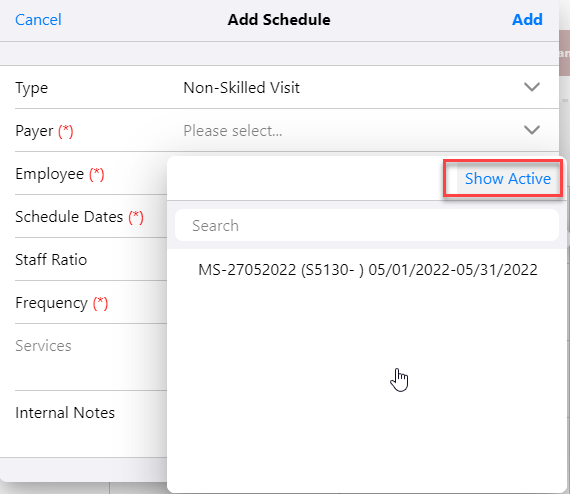Open the Payer dropdown chevron
Screen dimensions: 570x494
click(x=531, y=130)
